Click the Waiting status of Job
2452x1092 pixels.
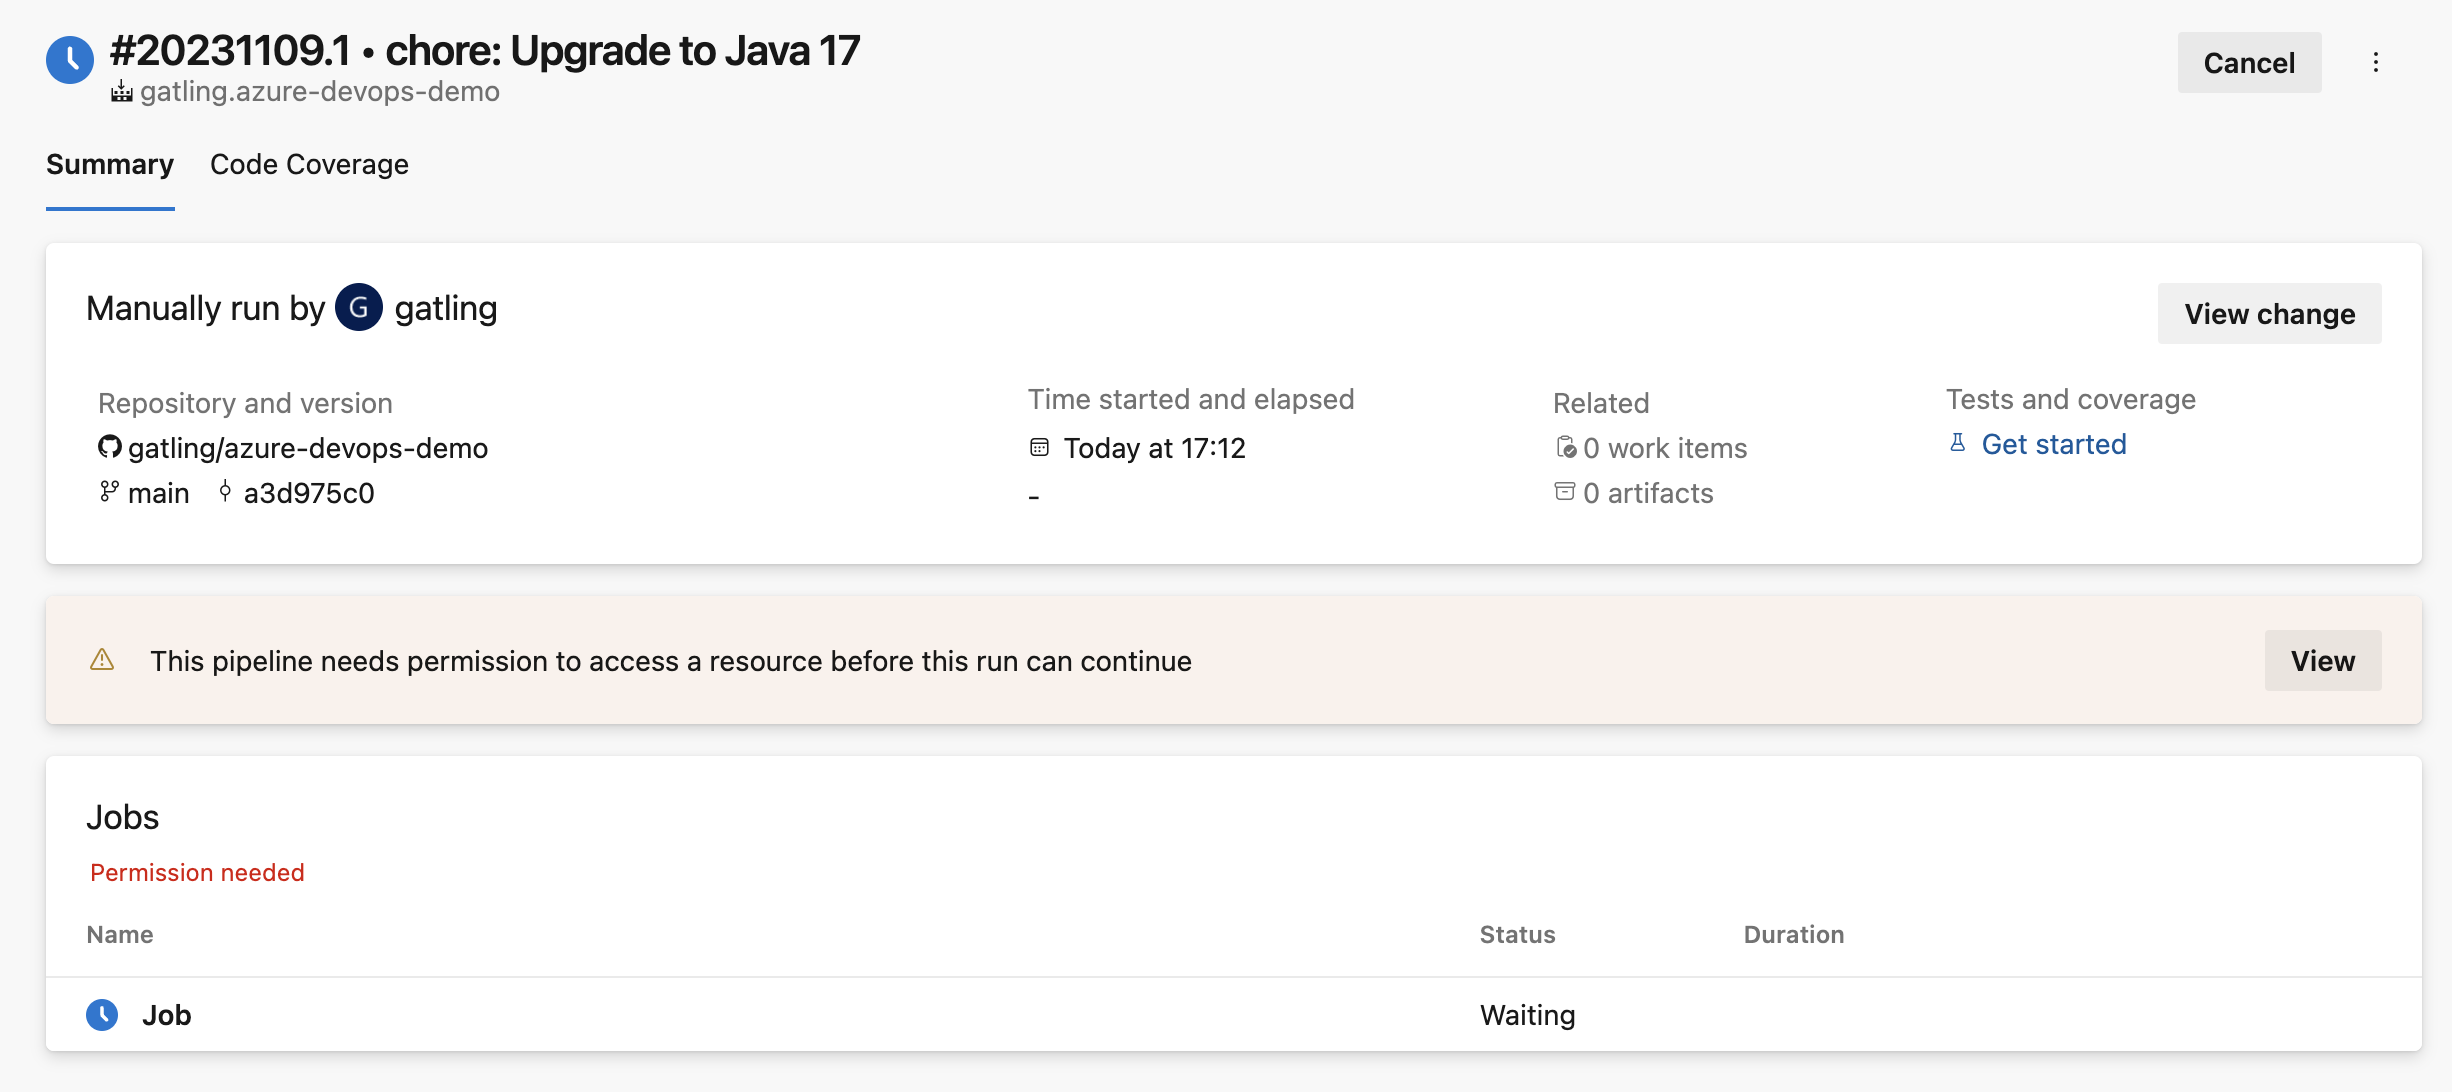[1528, 1015]
